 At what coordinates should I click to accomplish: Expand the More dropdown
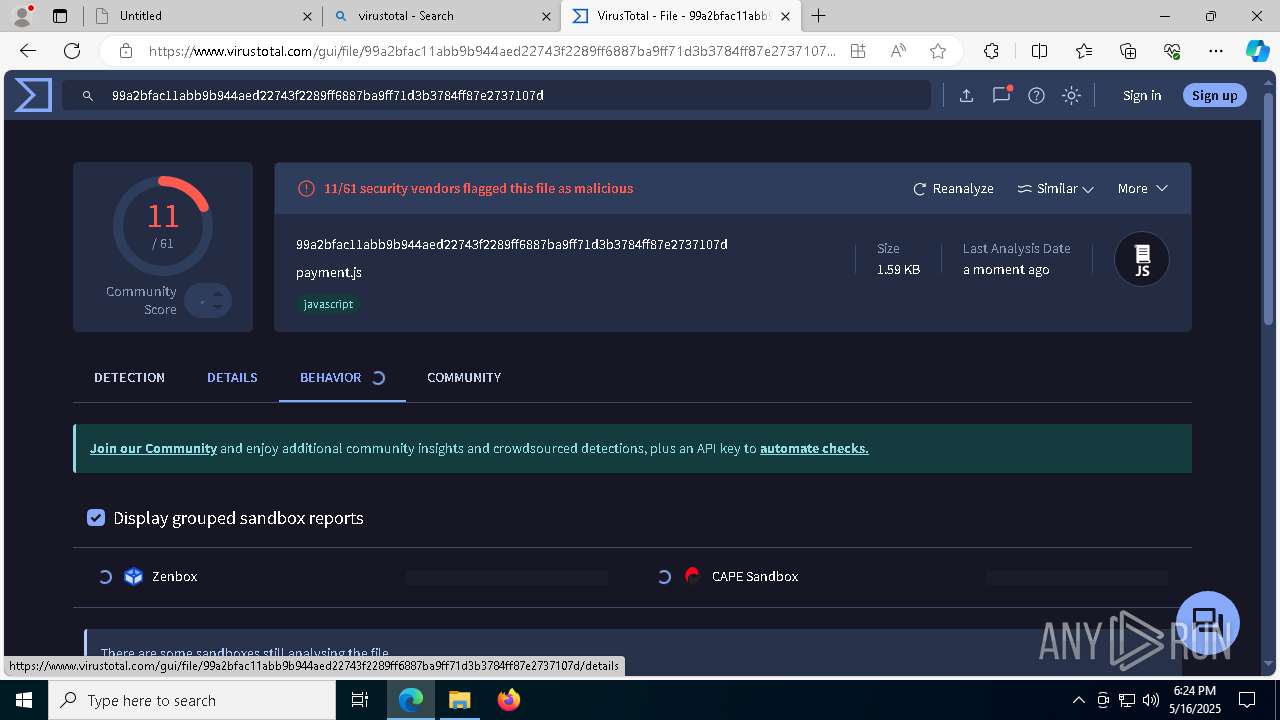point(1142,188)
